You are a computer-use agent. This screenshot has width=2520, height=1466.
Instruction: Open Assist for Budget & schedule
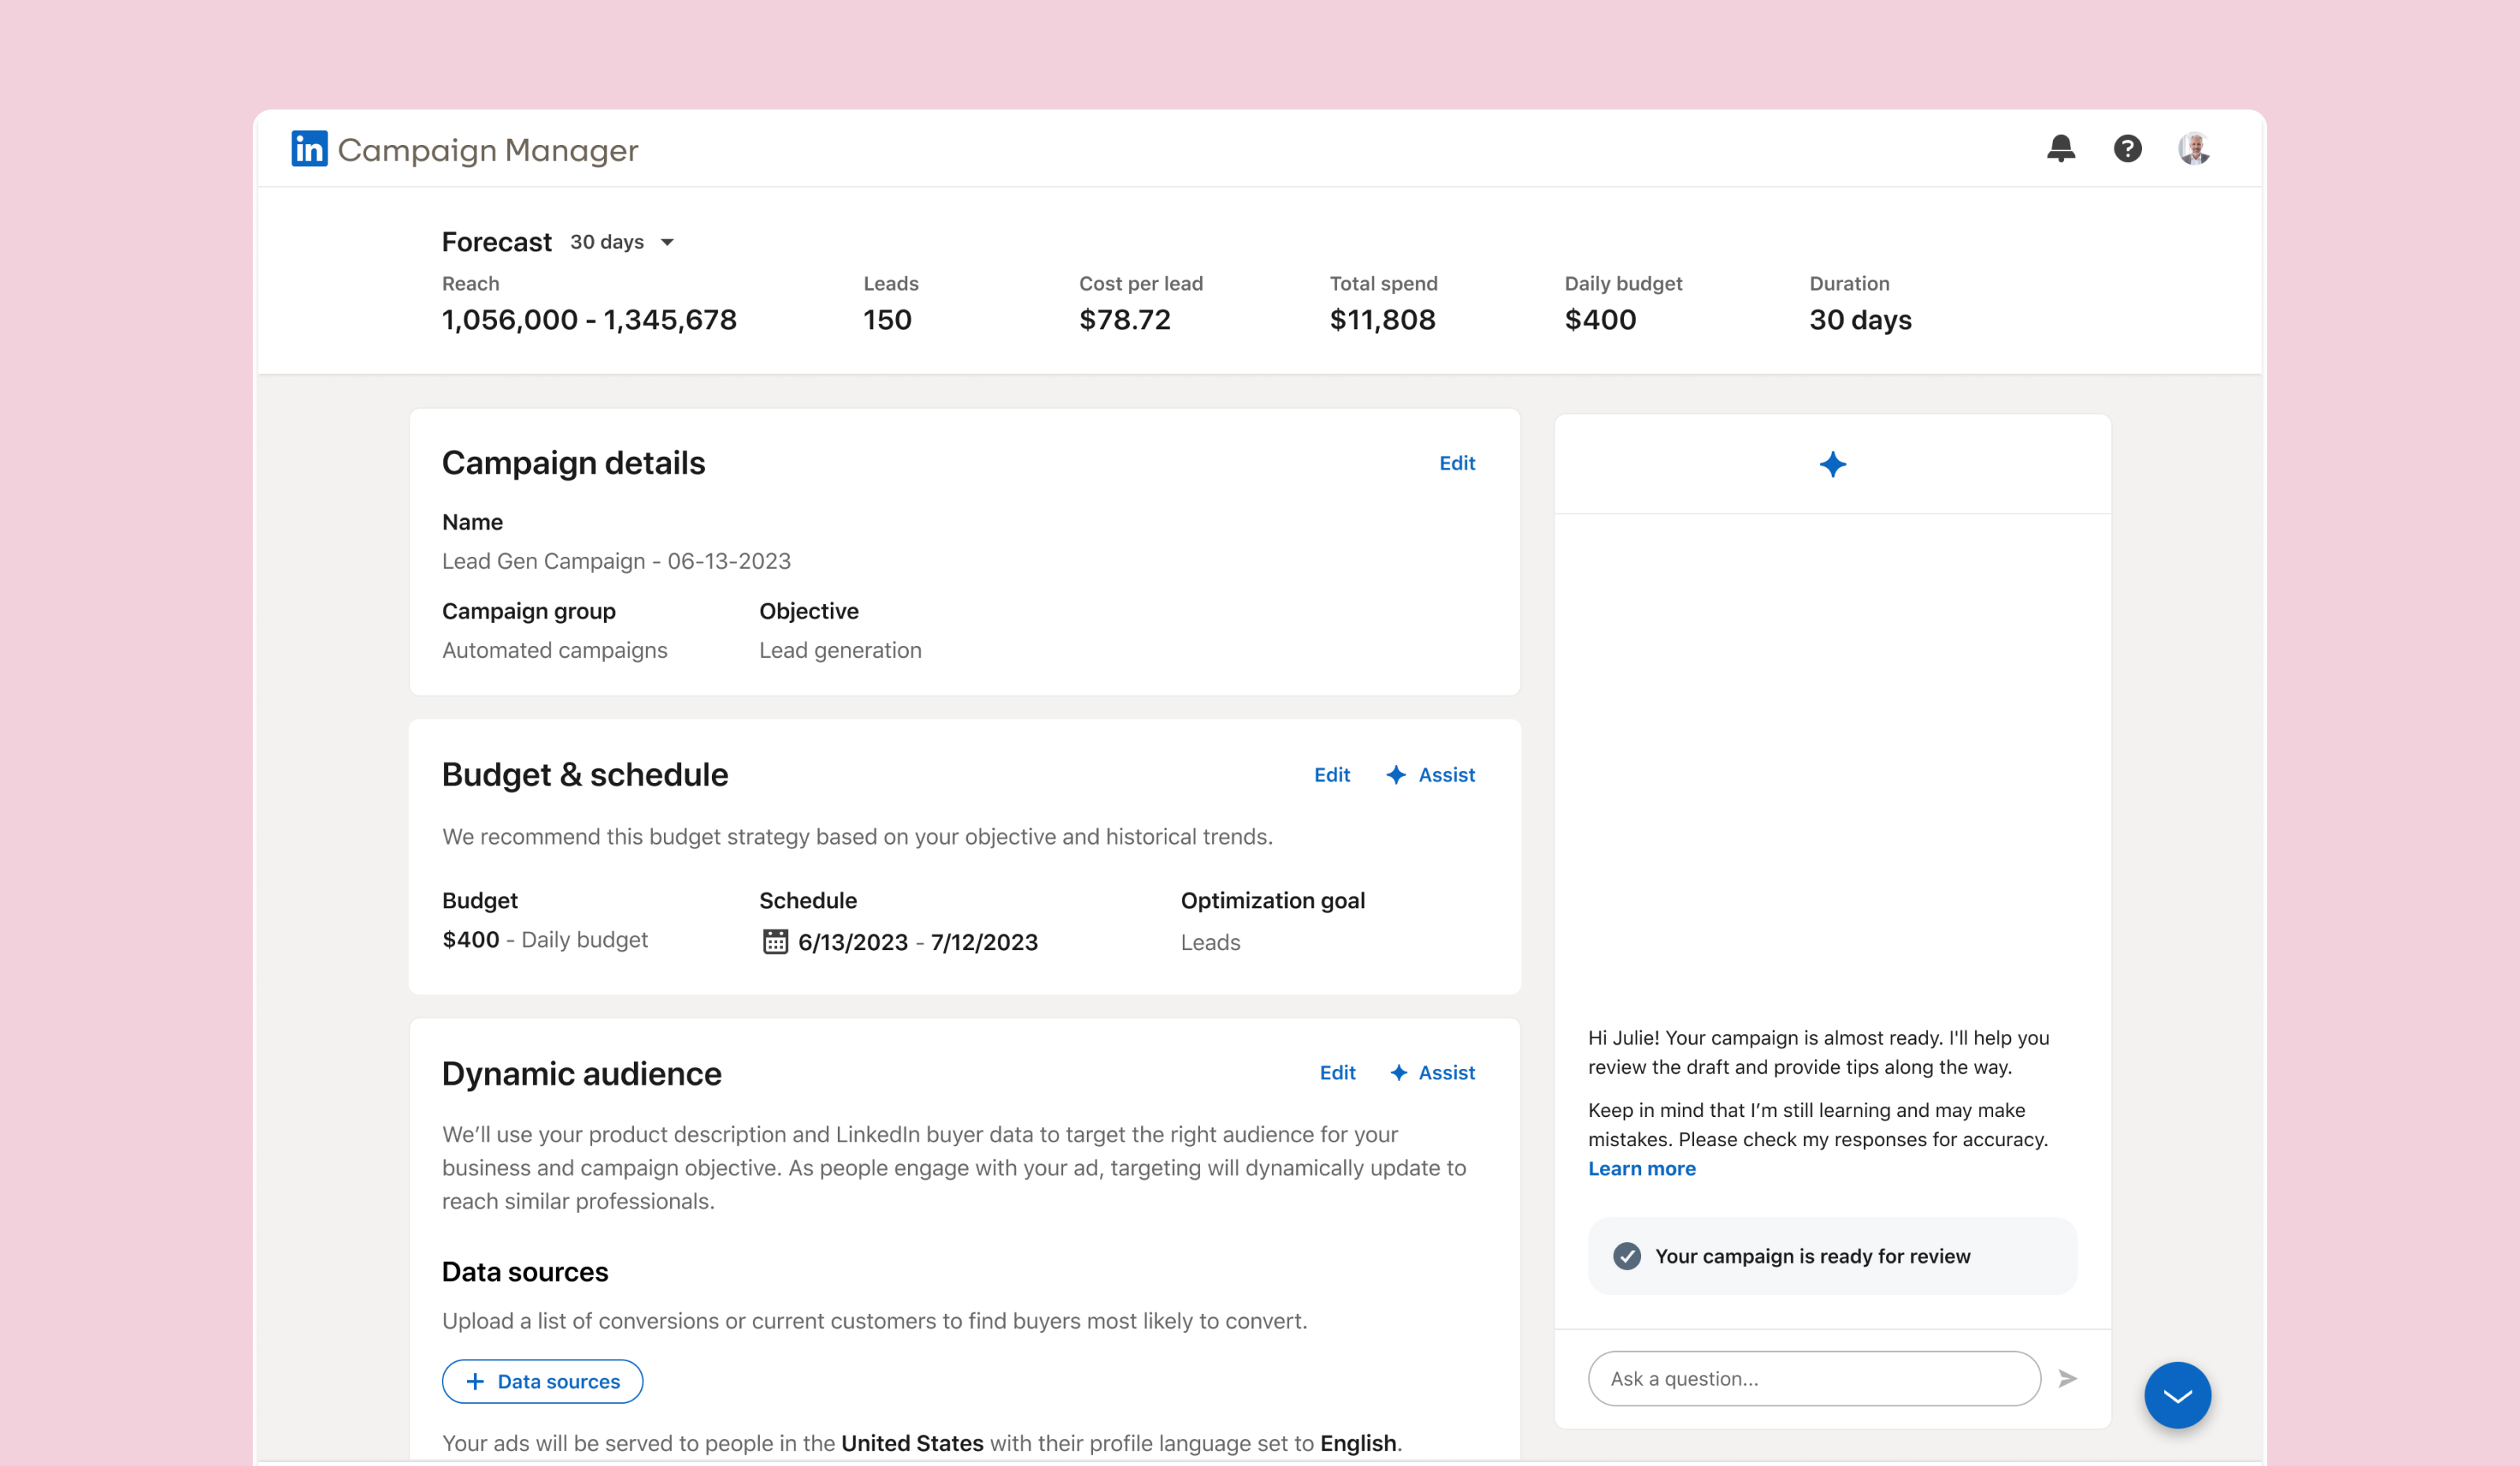1431,775
